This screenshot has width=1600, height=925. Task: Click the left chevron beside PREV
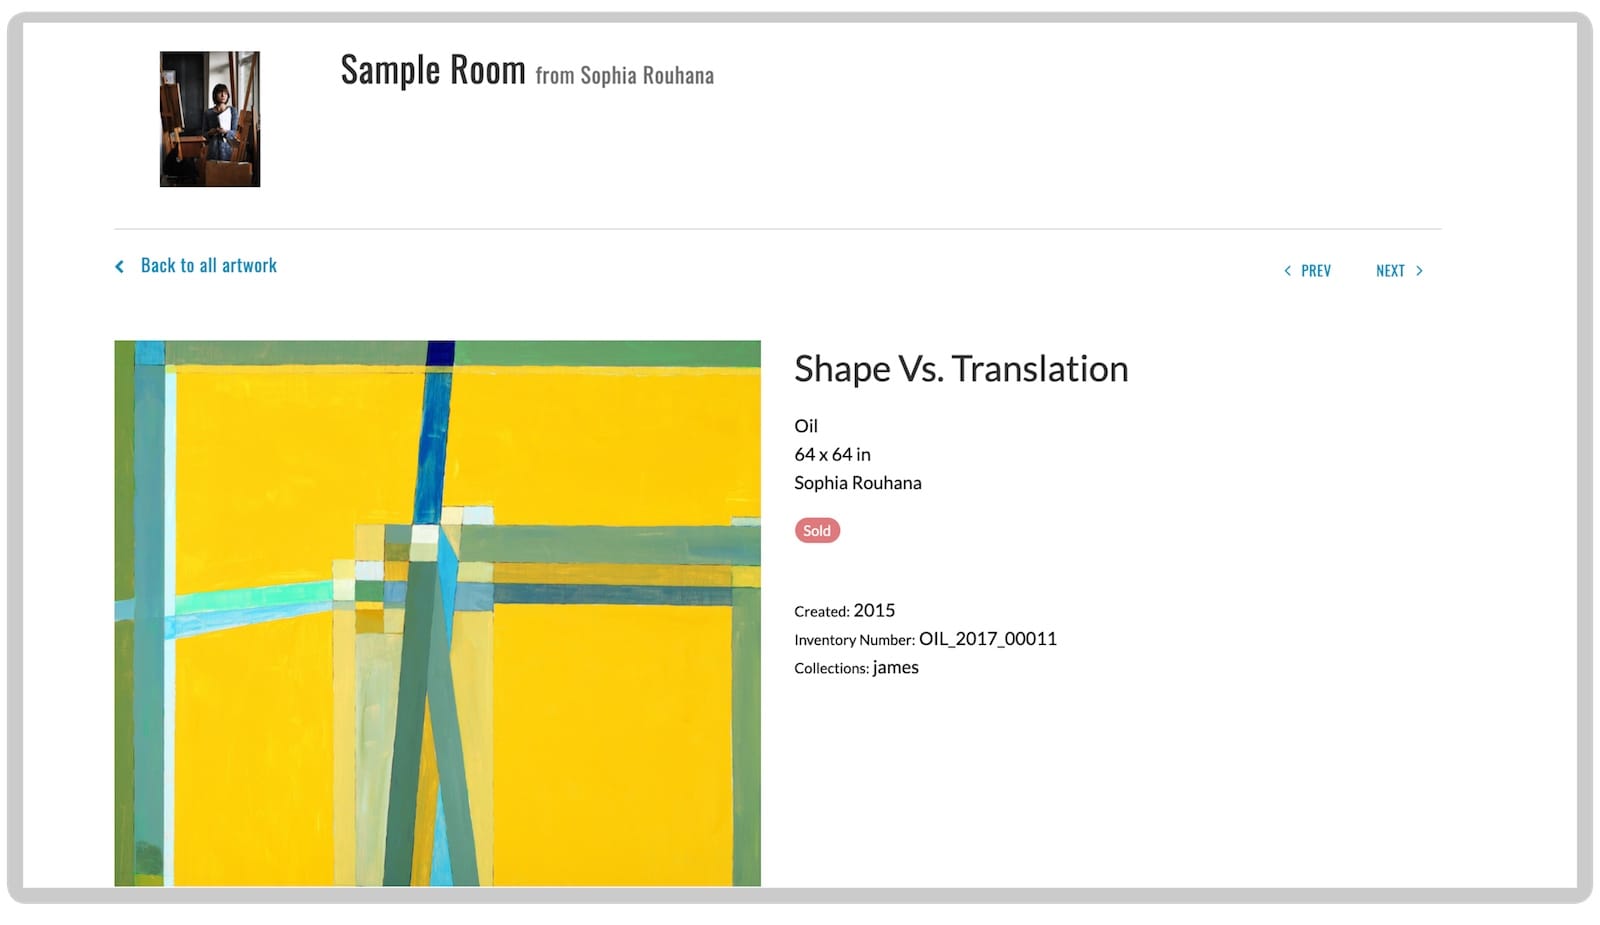coord(1287,271)
